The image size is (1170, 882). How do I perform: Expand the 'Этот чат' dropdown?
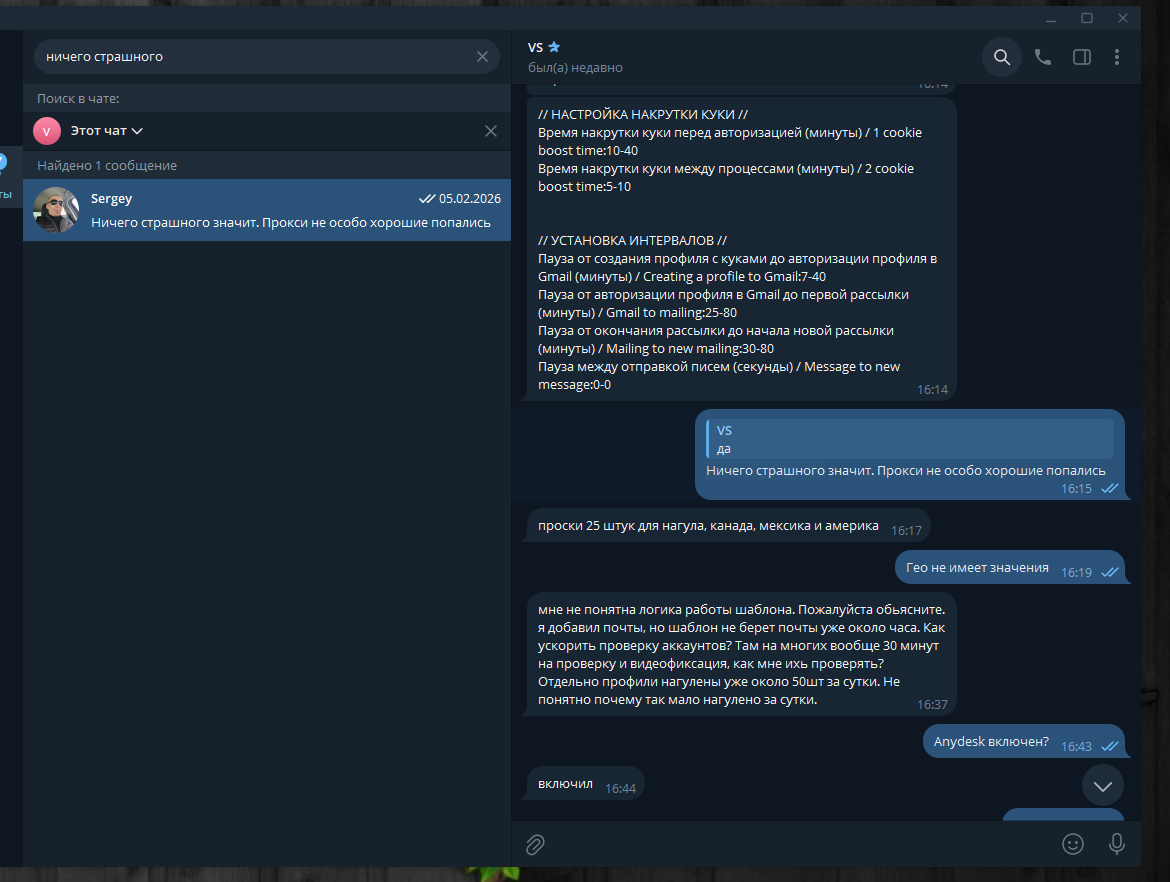point(107,131)
